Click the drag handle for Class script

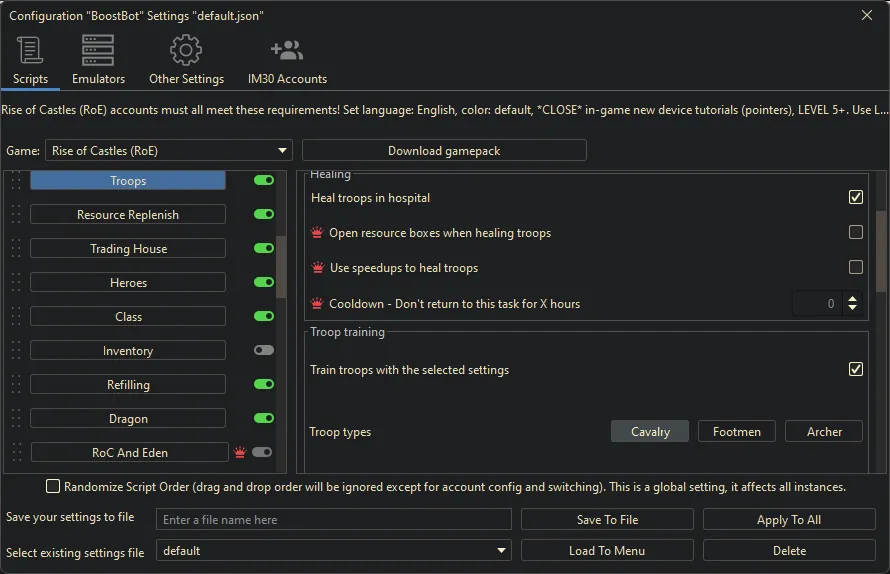[16, 317]
